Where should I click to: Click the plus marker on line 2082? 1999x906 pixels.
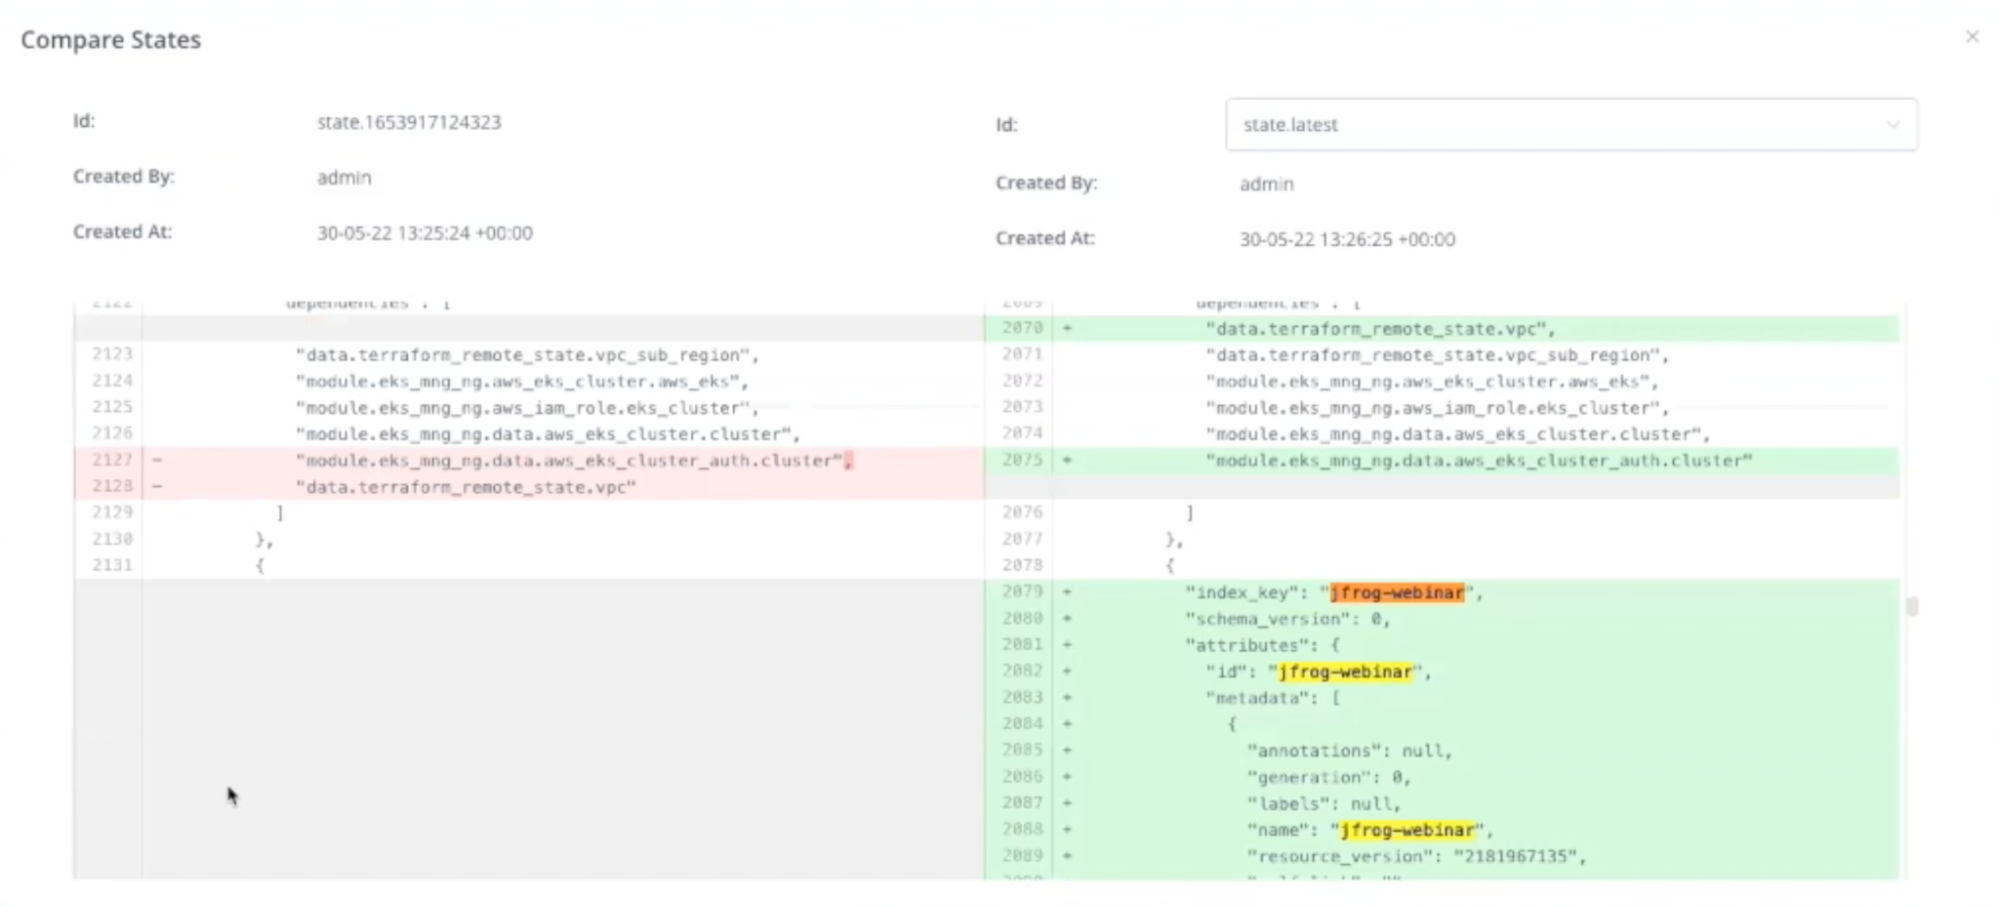click(x=1067, y=671)
